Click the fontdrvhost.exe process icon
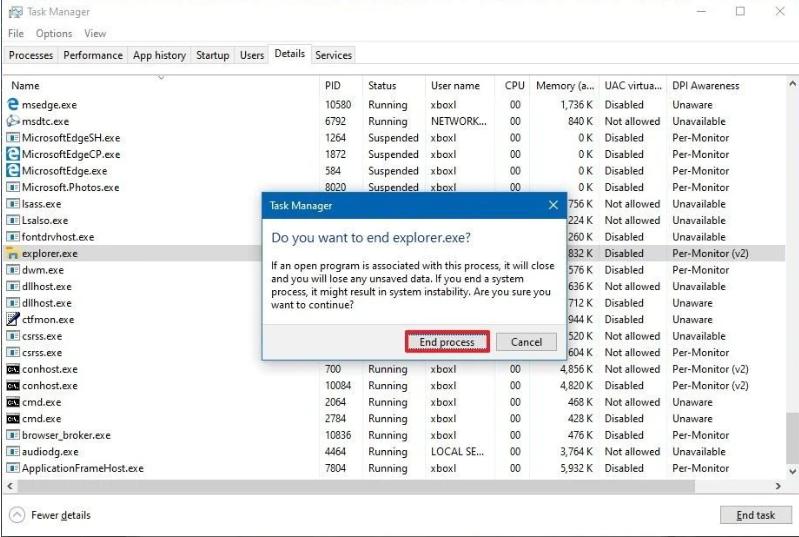Image resolution: width=799 pixels, height=537 pixels. [13, 237]
